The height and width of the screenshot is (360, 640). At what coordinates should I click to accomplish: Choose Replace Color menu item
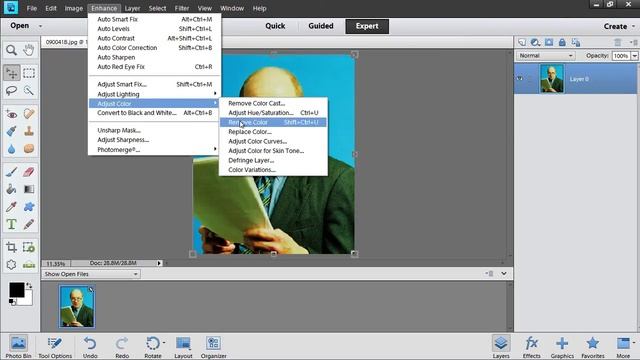273,132
